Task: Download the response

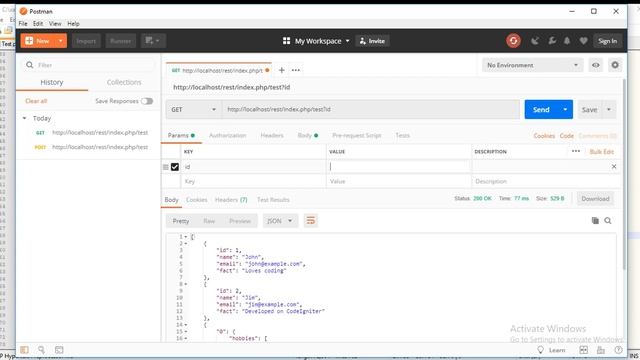Action: pos(595,199)
